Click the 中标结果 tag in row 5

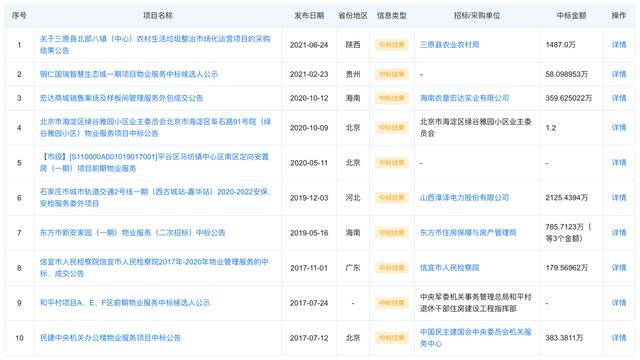(391, 162)
